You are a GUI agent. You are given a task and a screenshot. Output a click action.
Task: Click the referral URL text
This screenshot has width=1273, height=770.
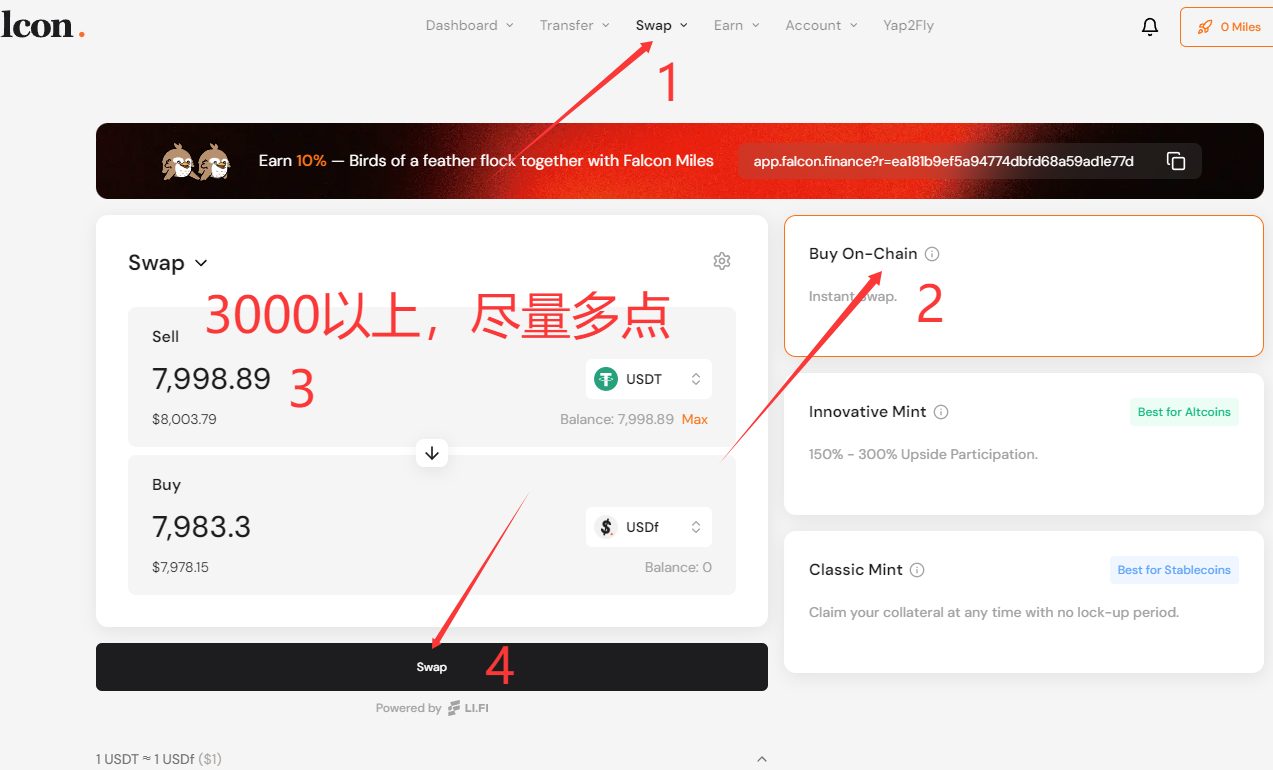(943, 161)
